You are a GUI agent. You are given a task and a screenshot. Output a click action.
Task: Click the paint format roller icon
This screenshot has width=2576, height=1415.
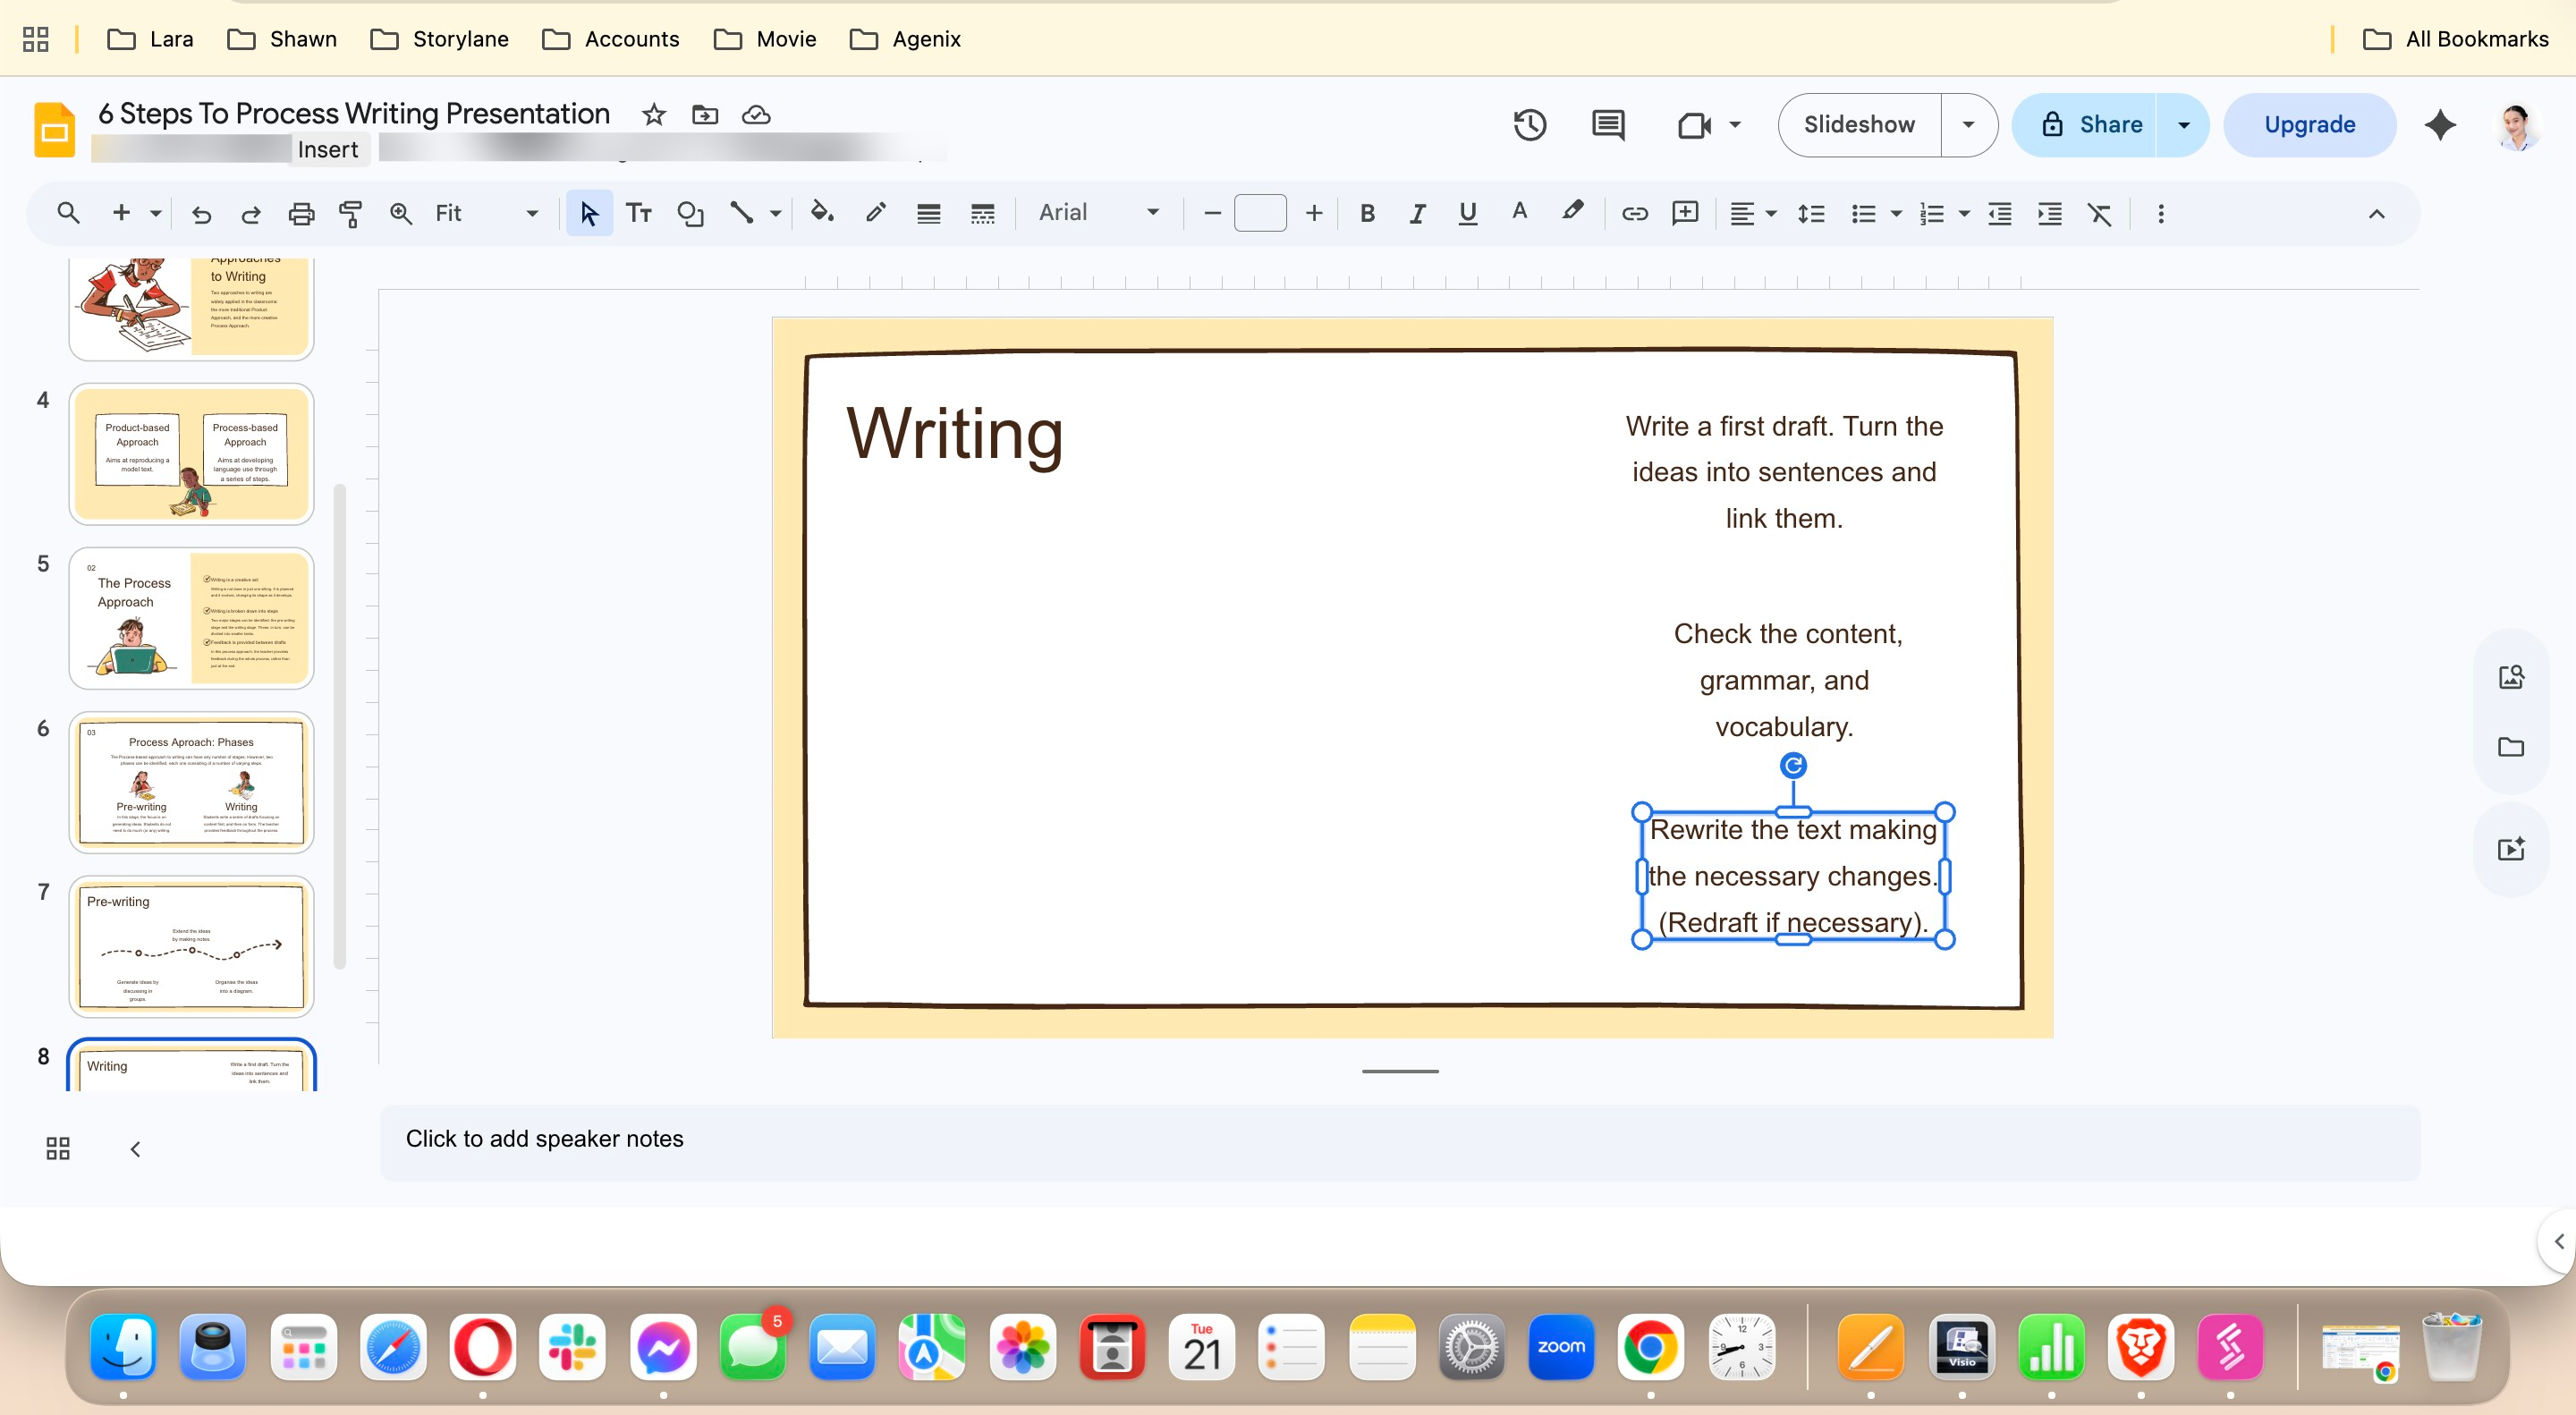(350, 213)
